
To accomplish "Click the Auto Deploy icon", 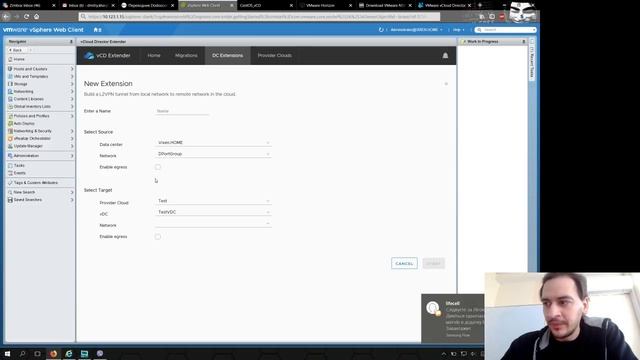I will [10, 123].
